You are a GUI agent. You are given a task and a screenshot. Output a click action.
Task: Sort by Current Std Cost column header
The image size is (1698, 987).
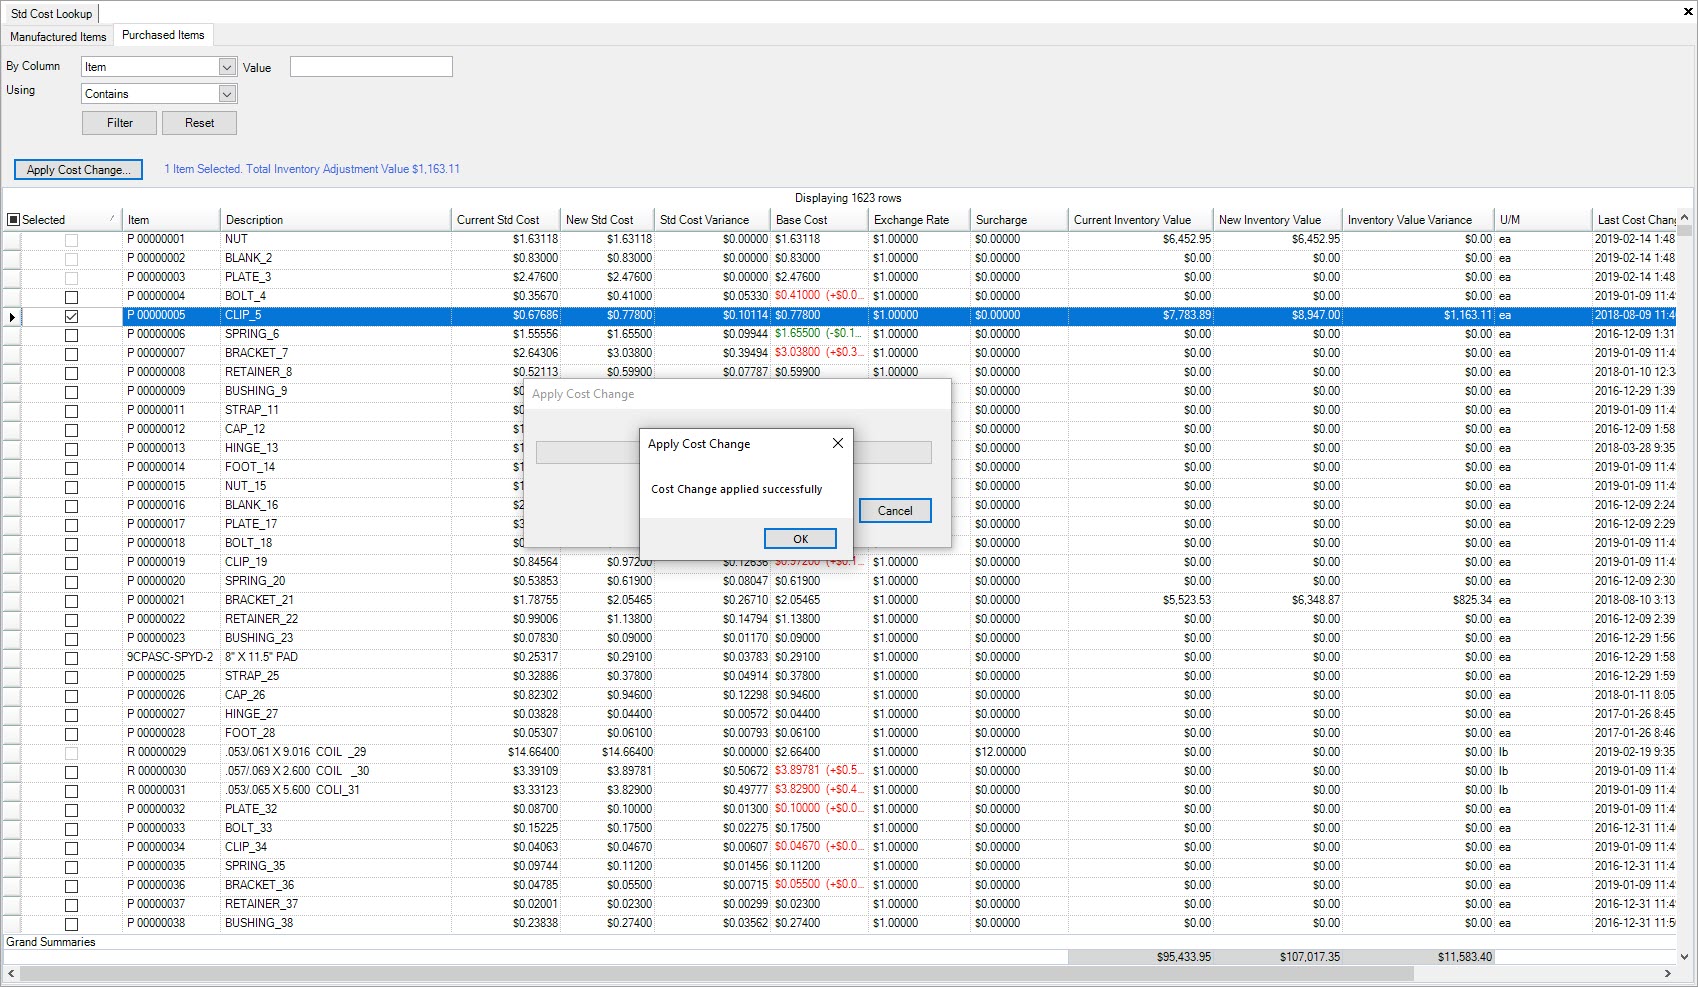click(x=506, y=220)
